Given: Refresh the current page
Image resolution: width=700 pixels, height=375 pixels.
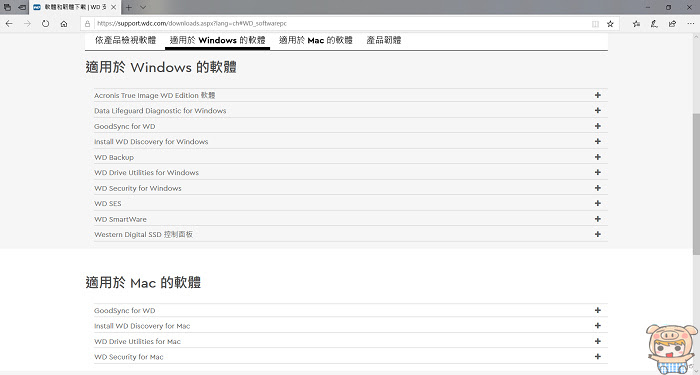Looking at the screenshot, I should (46, 24).
